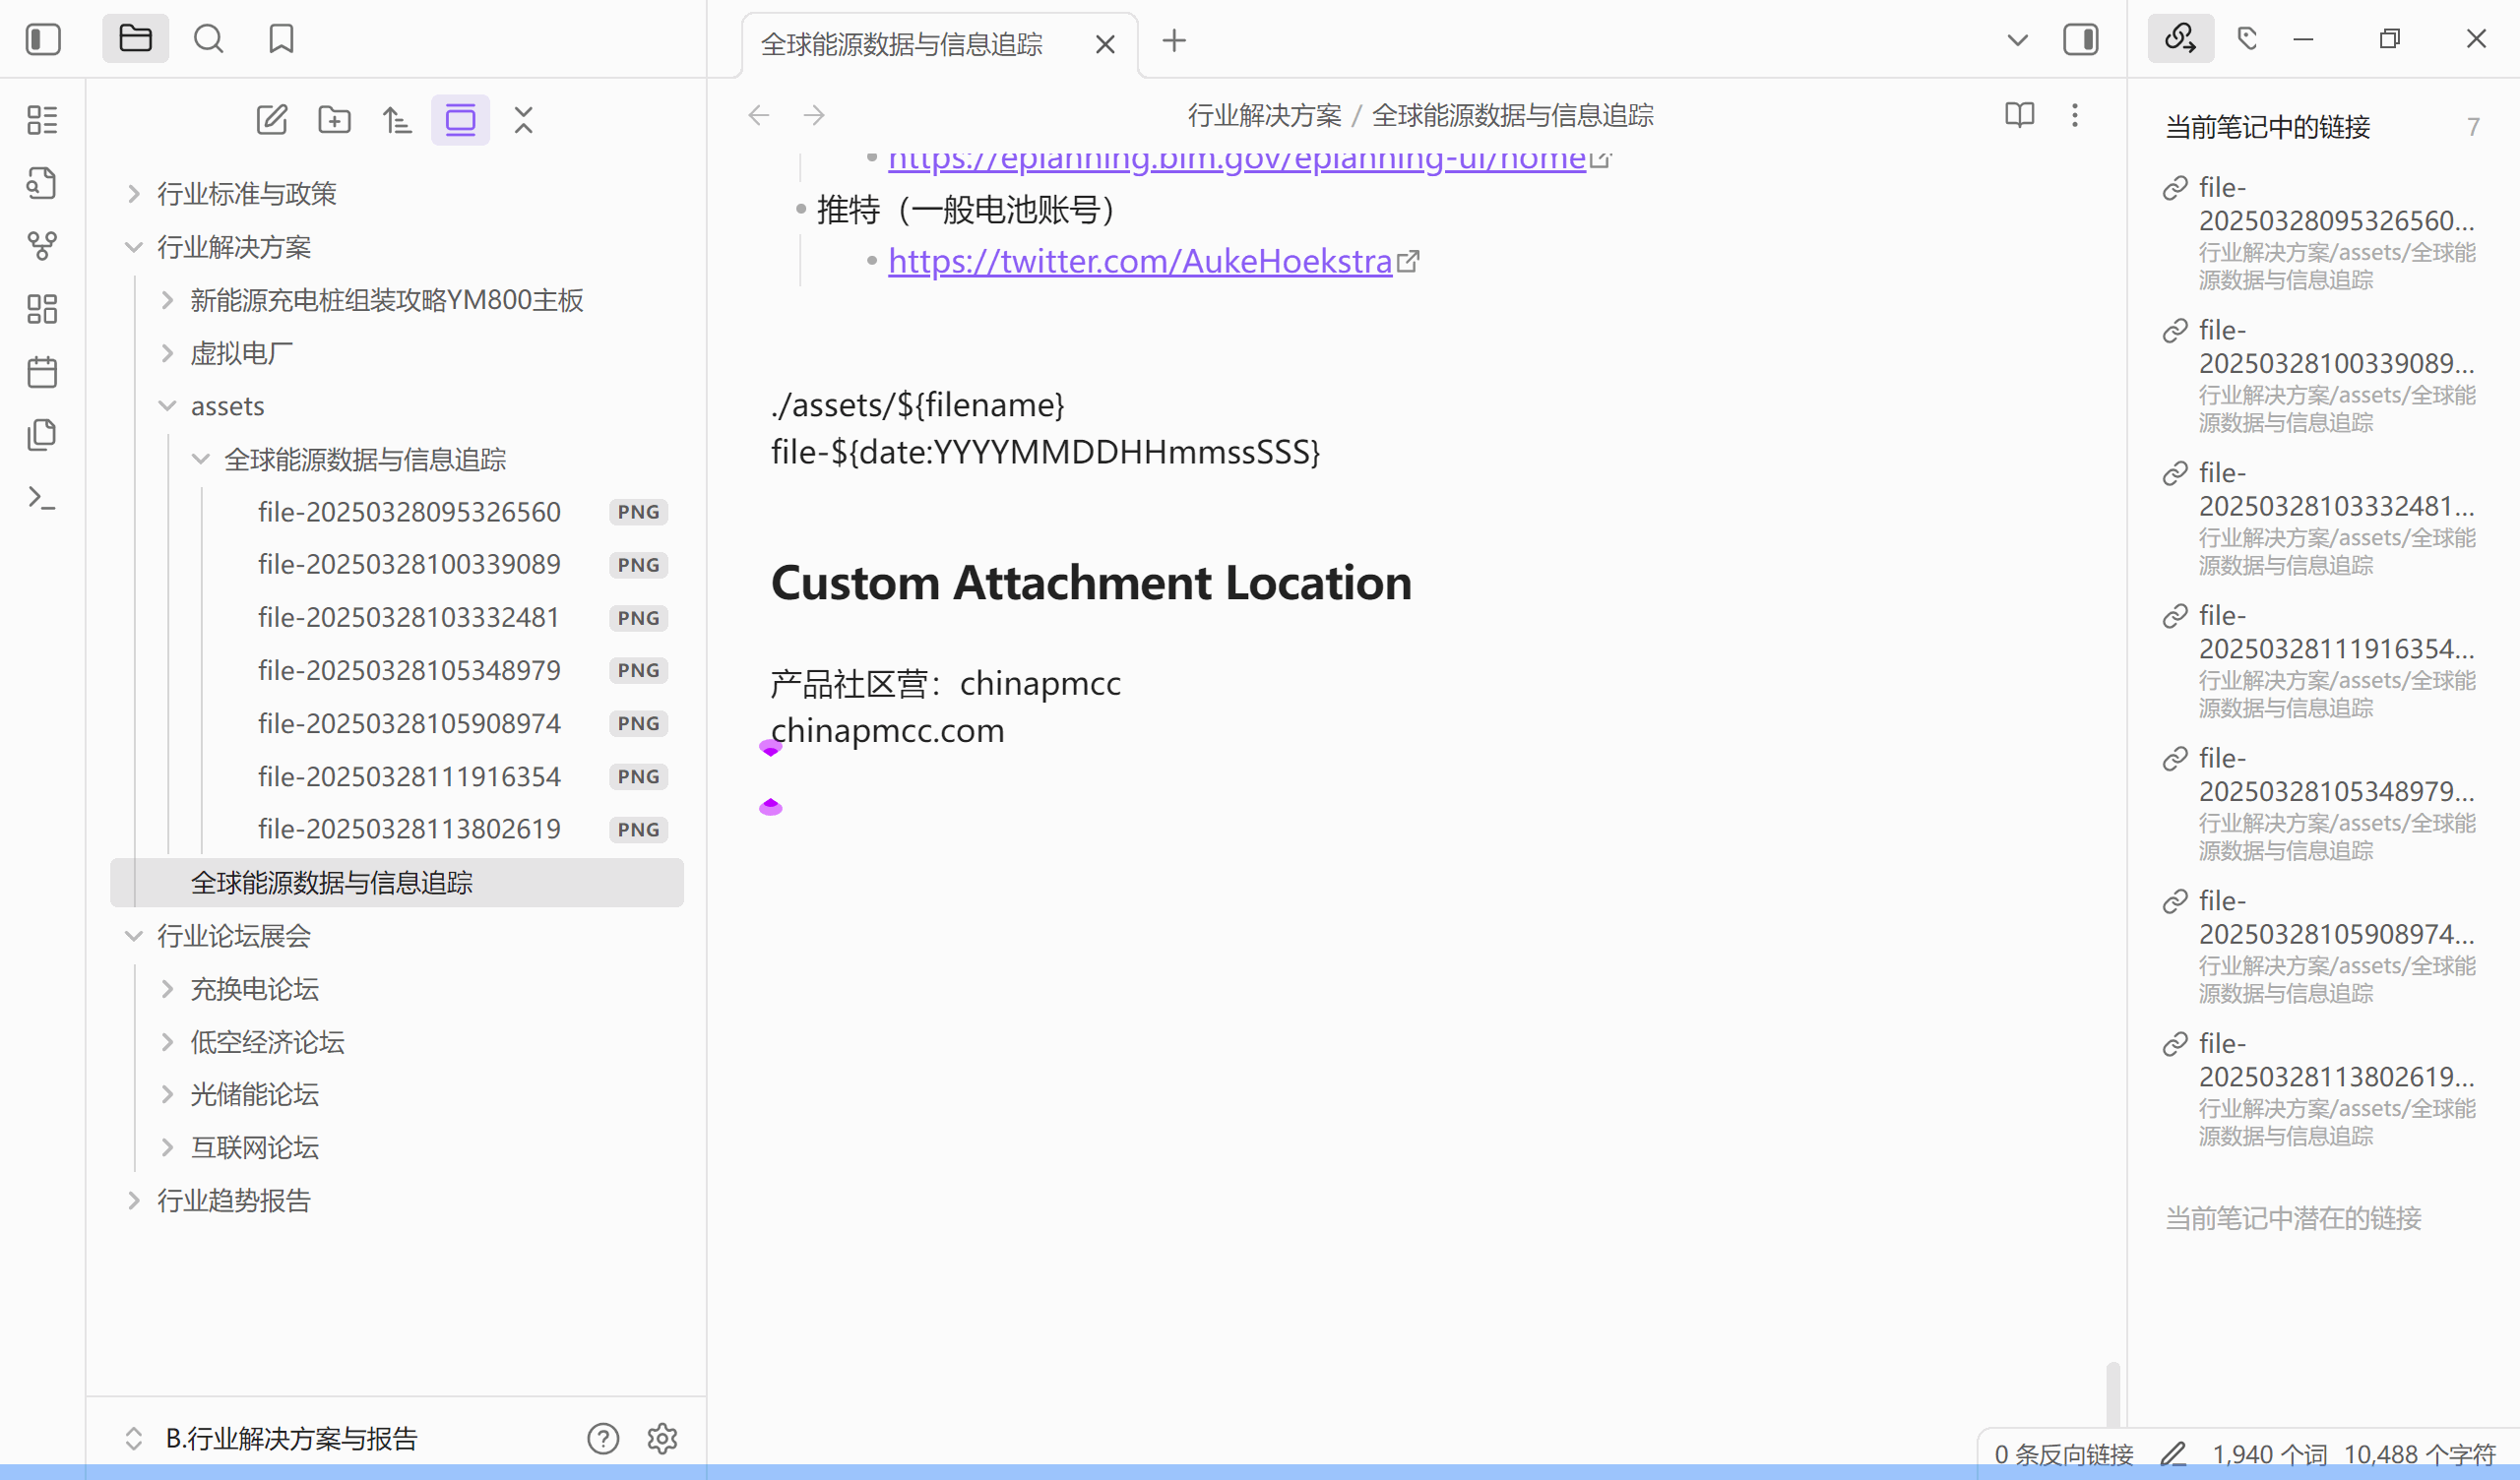Expand the 虚拟电厂 folder
Viewport: 2520px width, 1480px height.
point(166,352)
